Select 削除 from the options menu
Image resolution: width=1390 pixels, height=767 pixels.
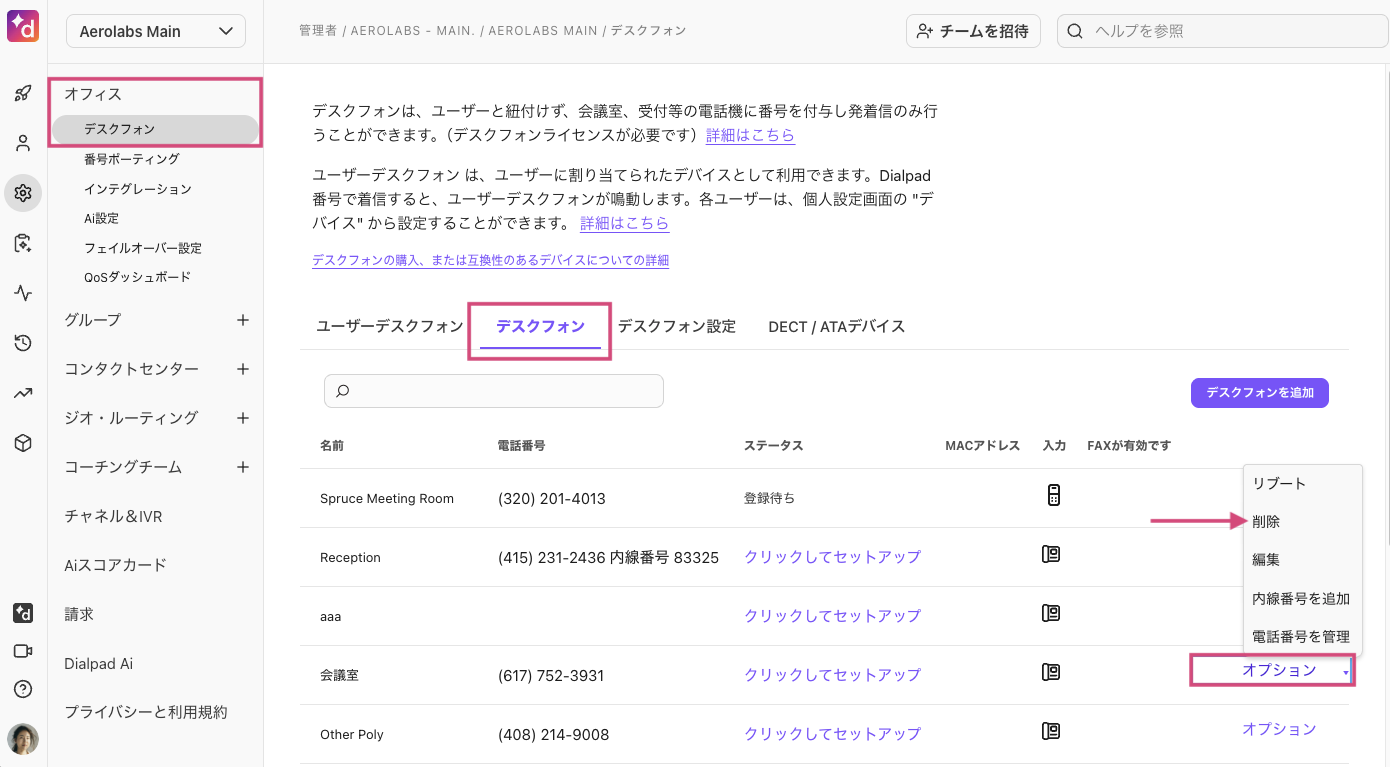1303,521
